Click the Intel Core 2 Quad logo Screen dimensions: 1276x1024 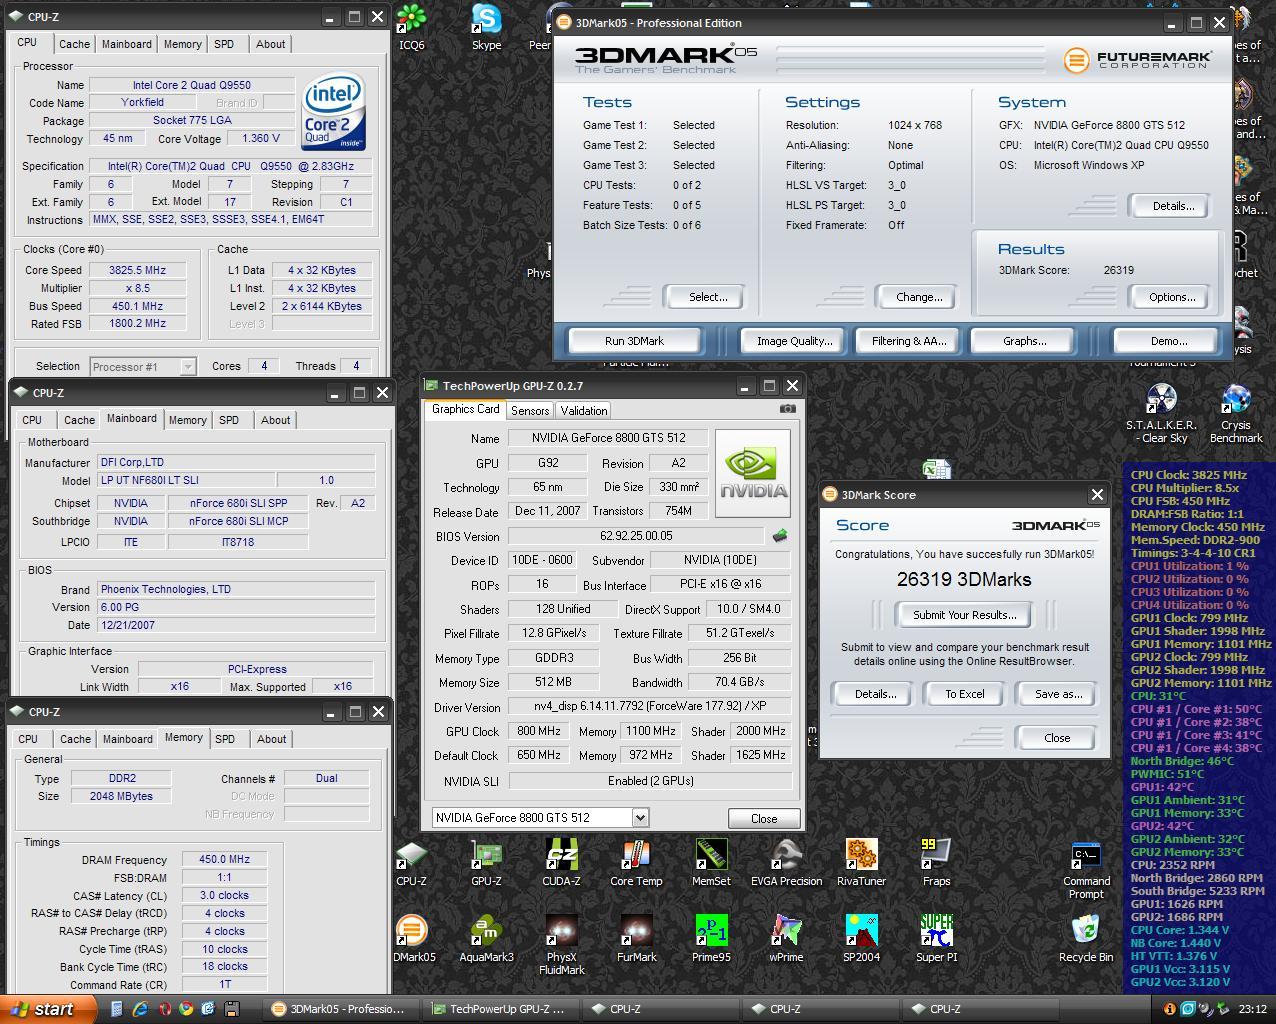click(334, 110)
